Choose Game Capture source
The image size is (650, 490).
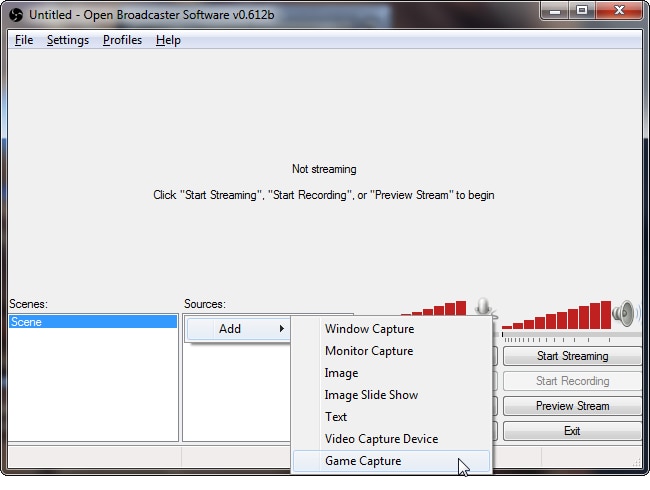point(391,461)
